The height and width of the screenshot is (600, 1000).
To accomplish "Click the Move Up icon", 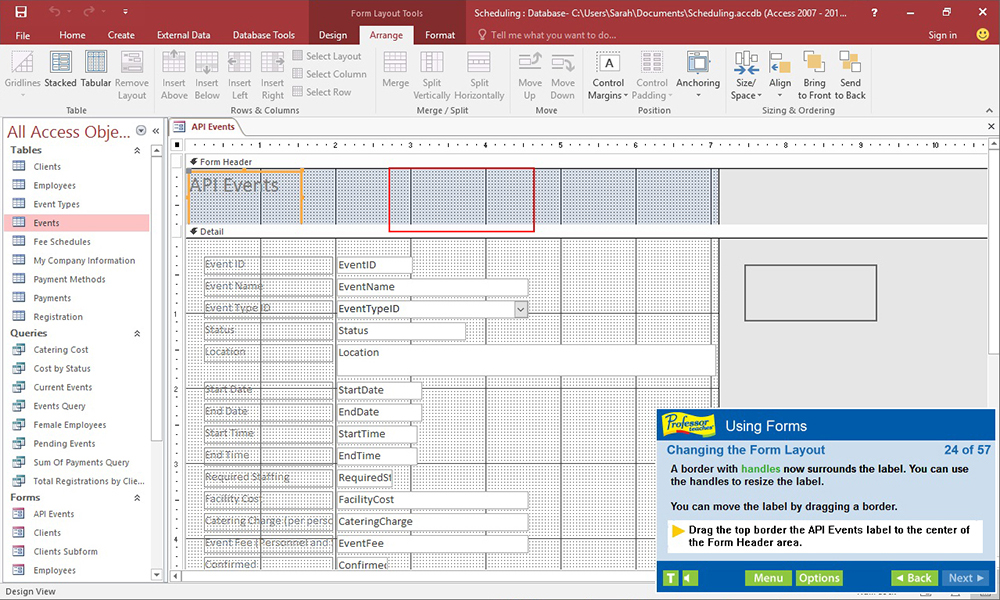I will pyautogui.click(x=530, y=62).
